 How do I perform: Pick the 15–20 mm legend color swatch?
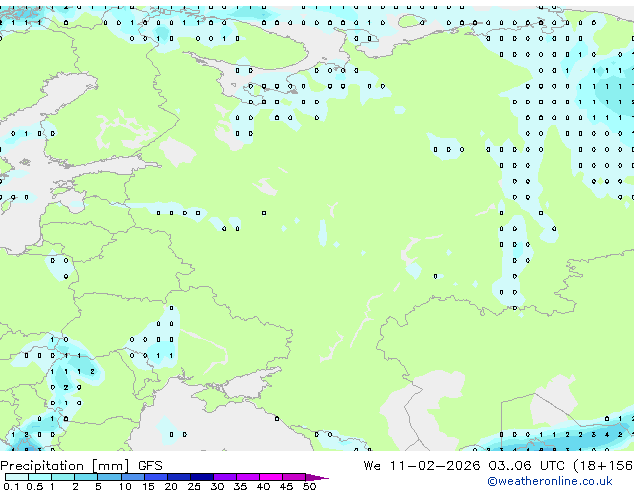[x=156, y=477]
